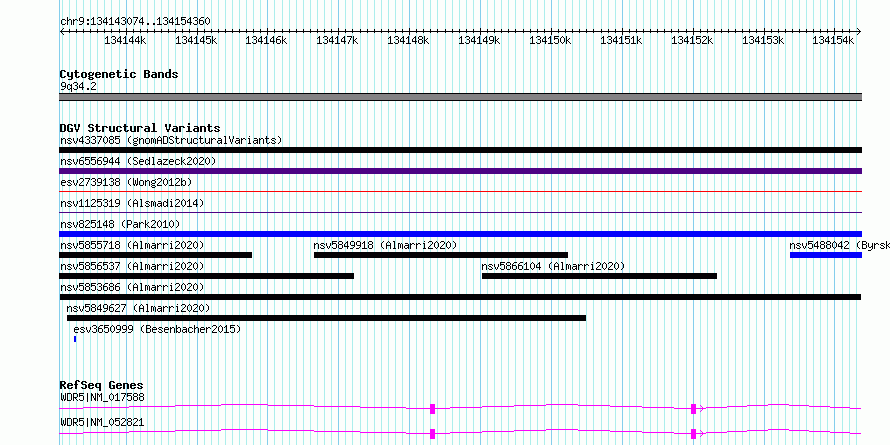
Task: Open the nsv5488042 variant label
Action: pos(839,246)
